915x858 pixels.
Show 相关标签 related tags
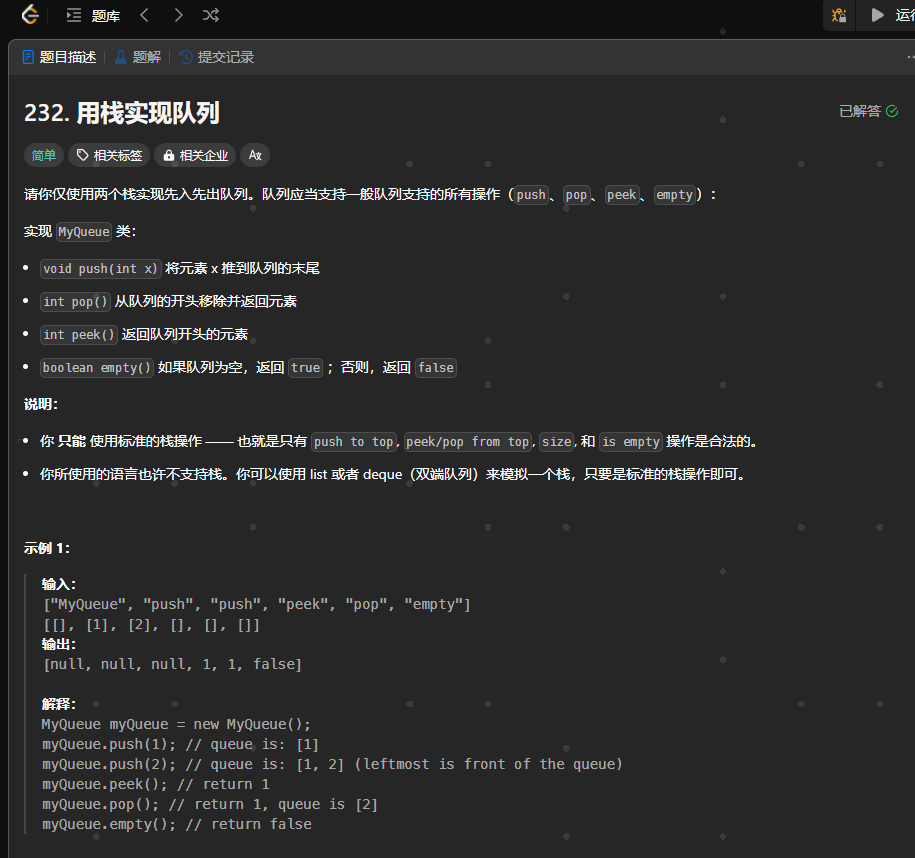coord(109,155)
